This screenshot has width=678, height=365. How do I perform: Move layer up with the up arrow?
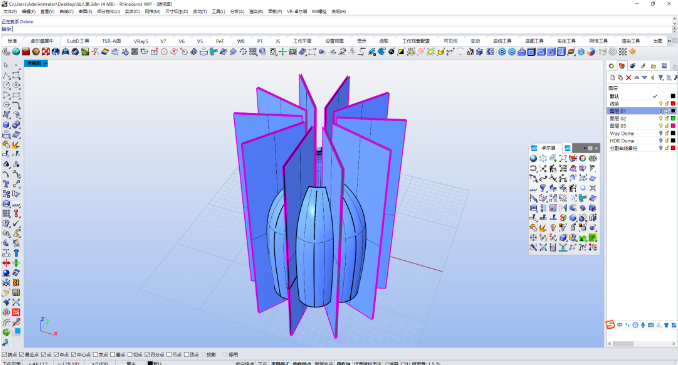click(x=636, y=78)
